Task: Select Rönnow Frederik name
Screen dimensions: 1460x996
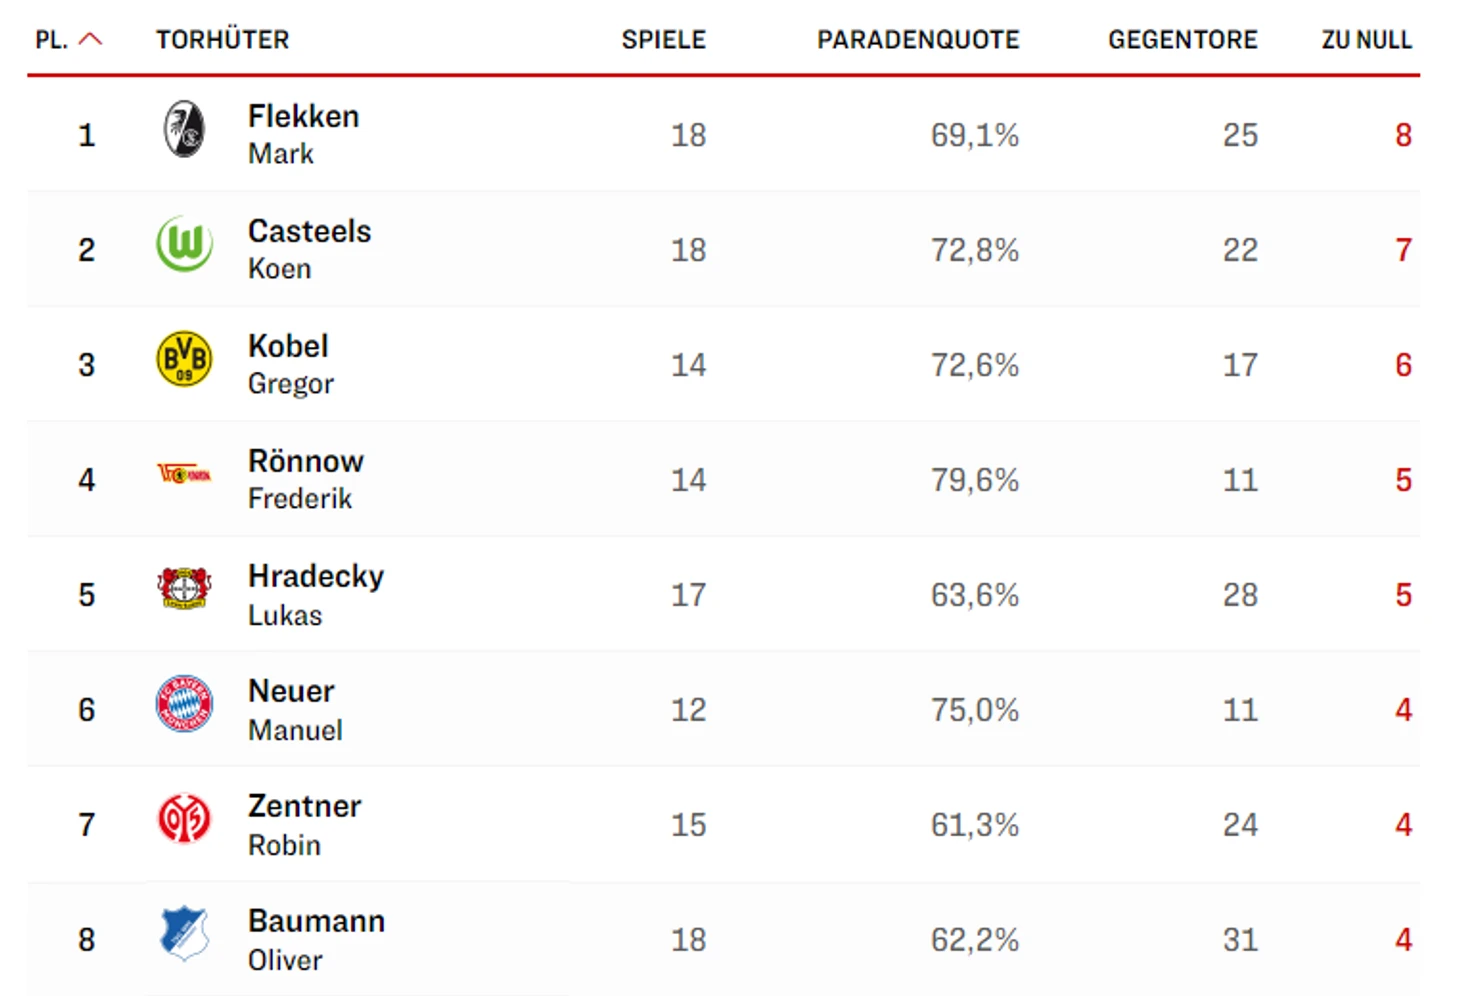Action: tap(305, 479)
